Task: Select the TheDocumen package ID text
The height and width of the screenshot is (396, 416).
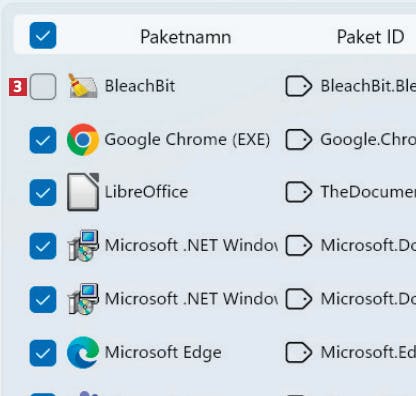Action: click(x=368, y=192)
